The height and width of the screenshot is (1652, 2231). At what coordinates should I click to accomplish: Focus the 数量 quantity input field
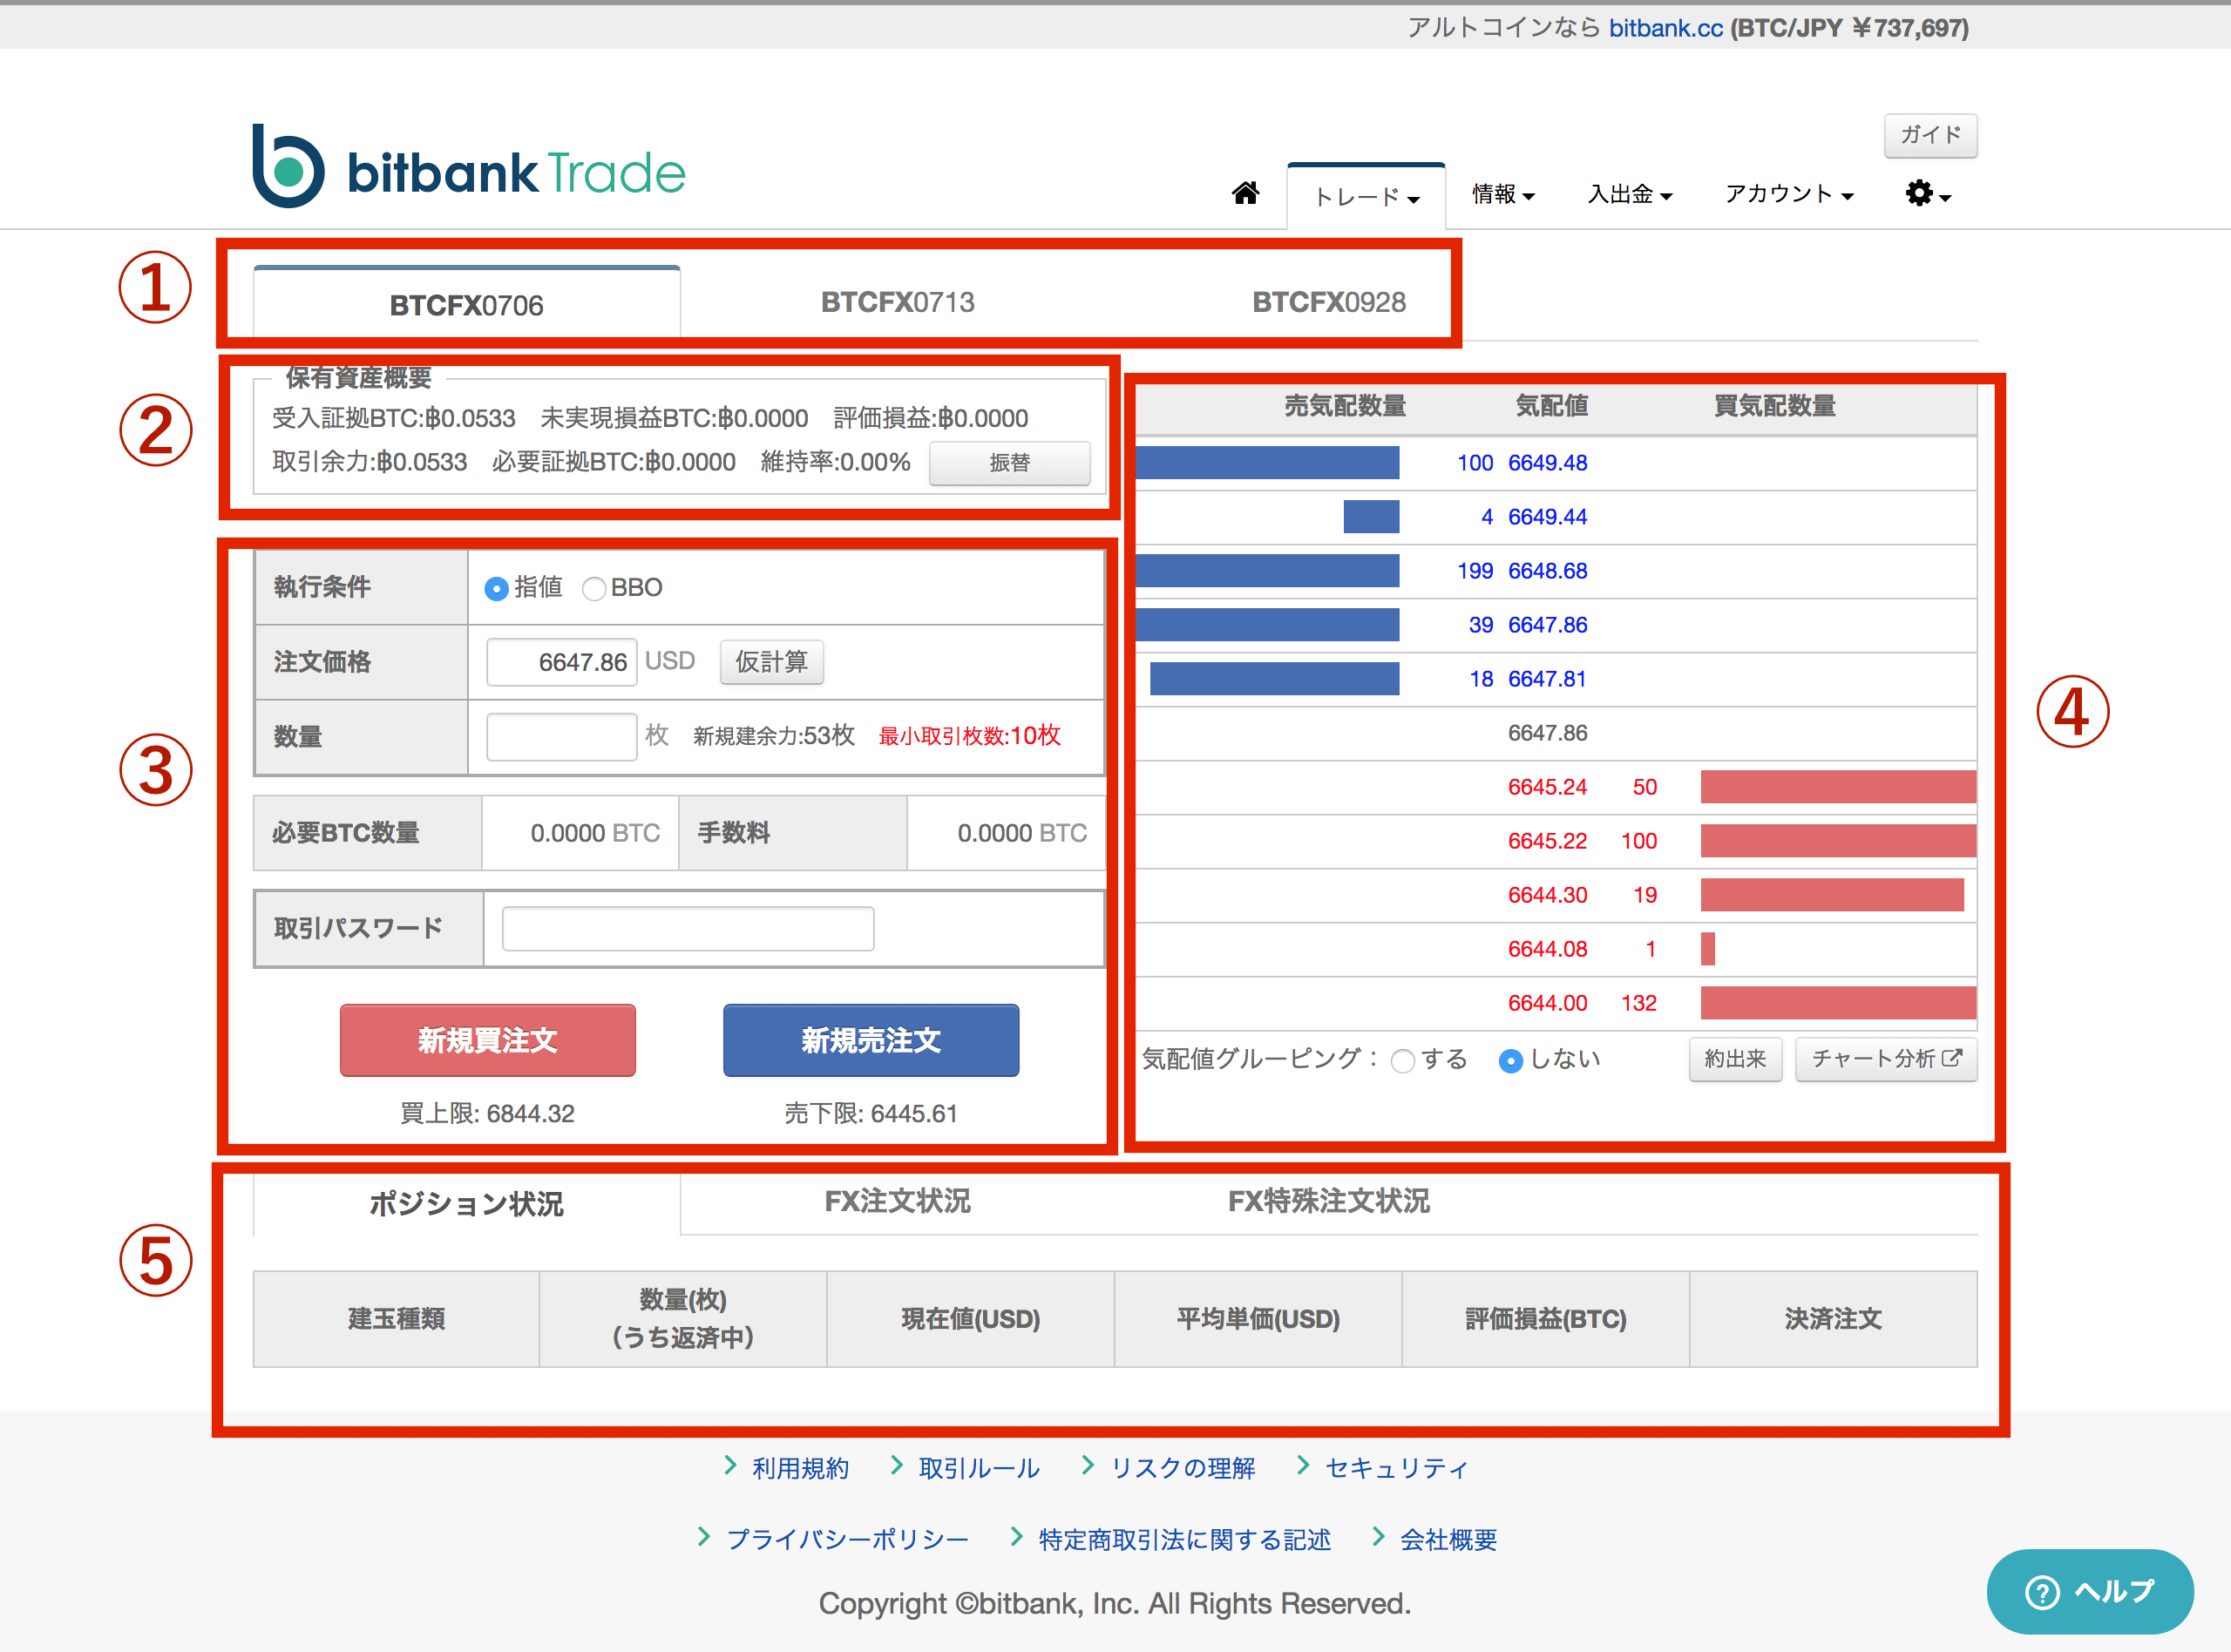(x=561, y=737)
